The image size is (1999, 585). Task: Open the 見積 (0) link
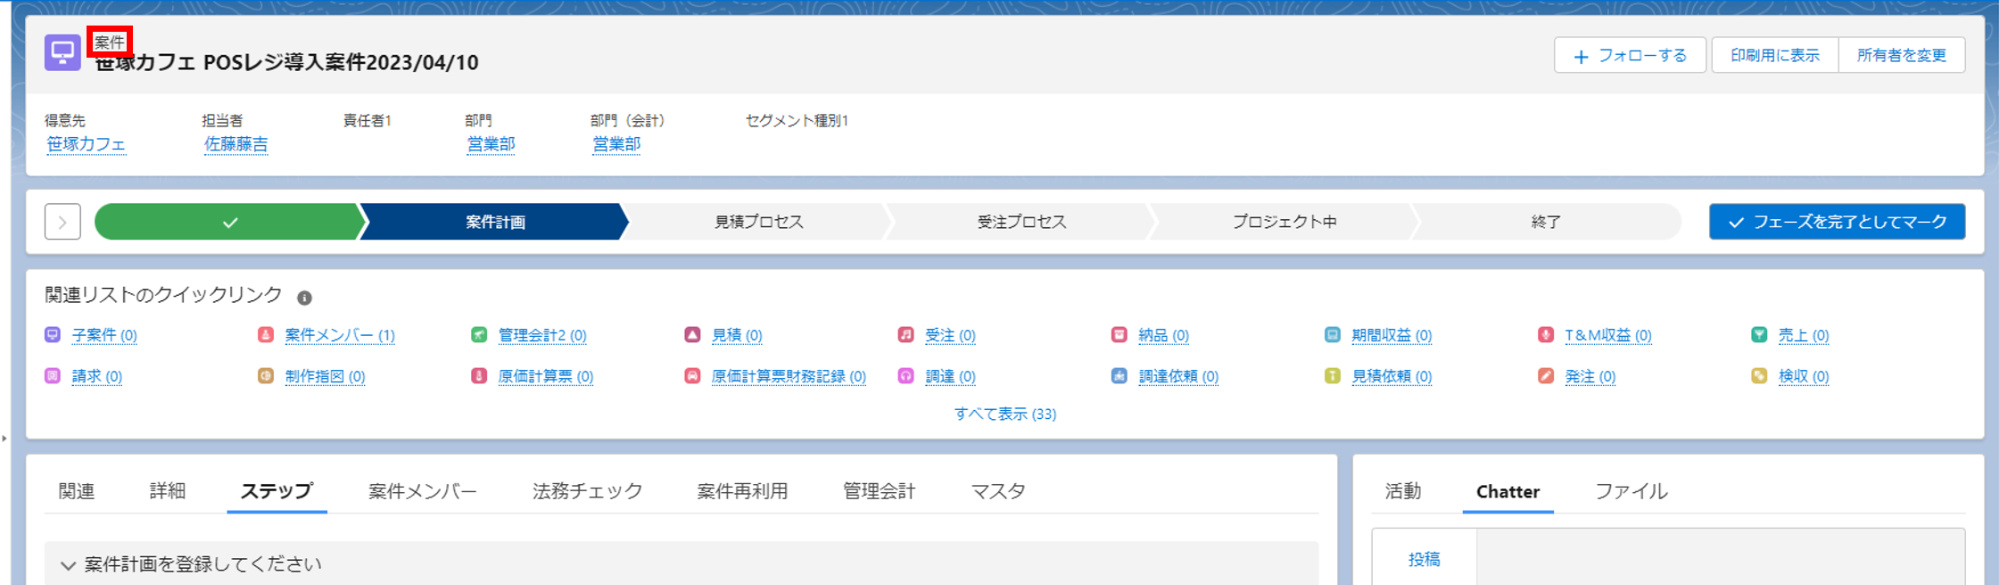coord(737,335)
